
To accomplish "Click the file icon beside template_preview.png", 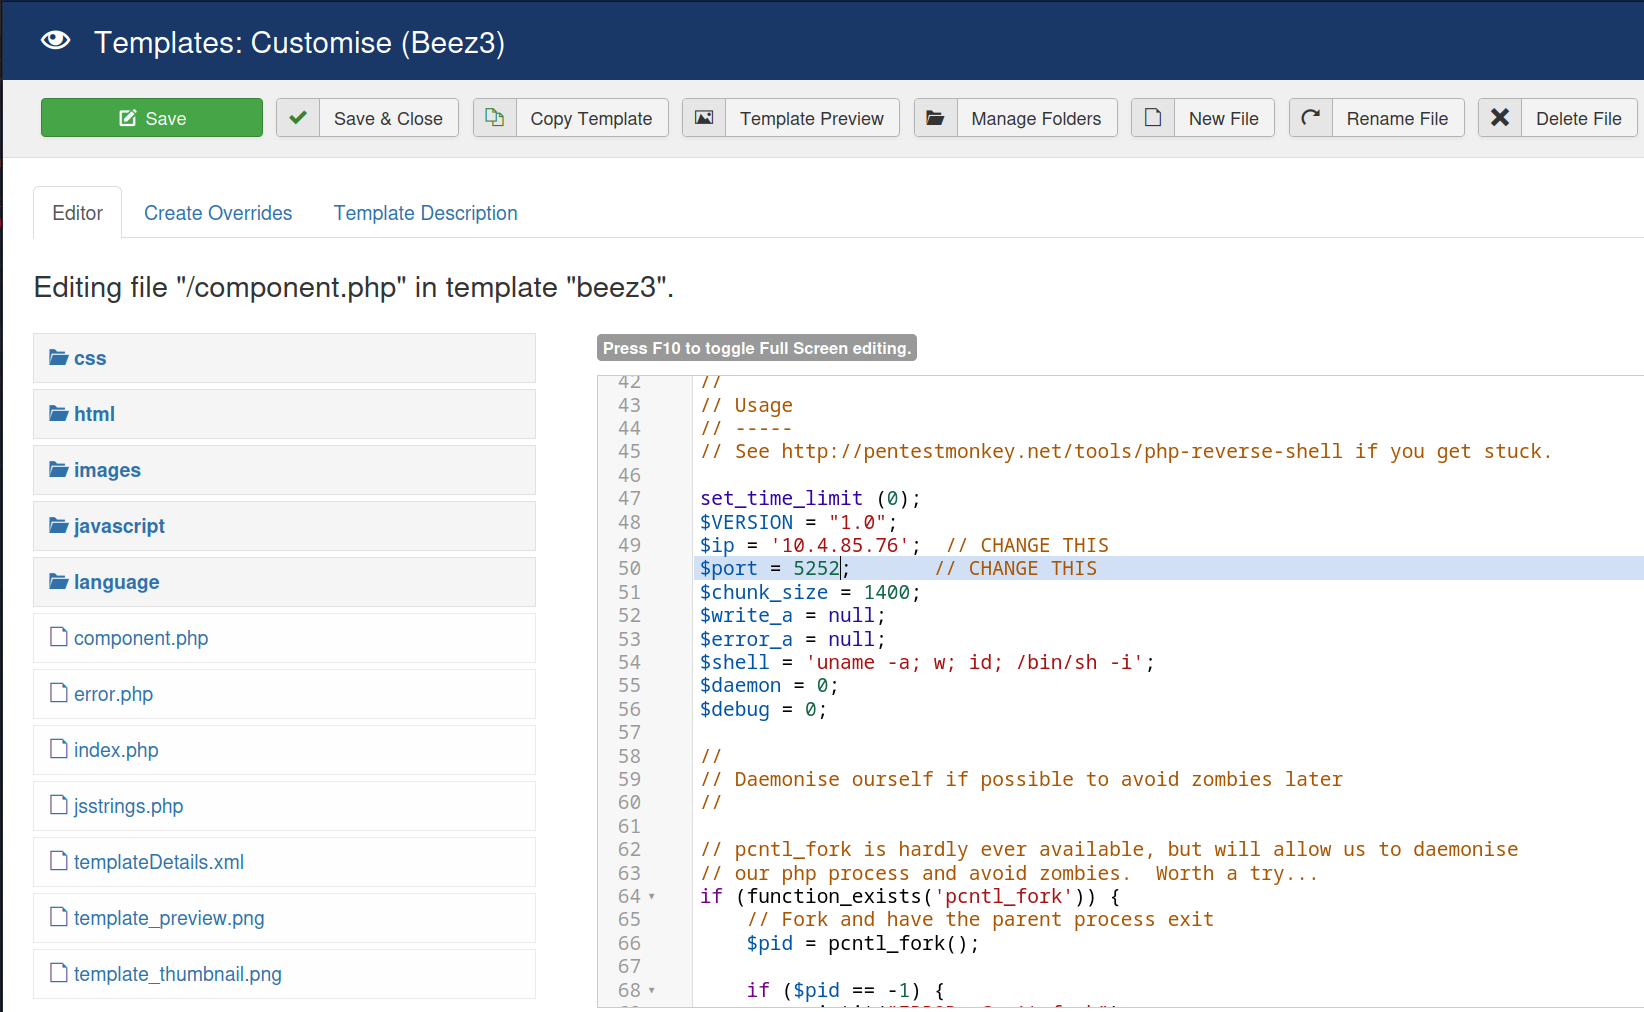I will tap(59, 917).
